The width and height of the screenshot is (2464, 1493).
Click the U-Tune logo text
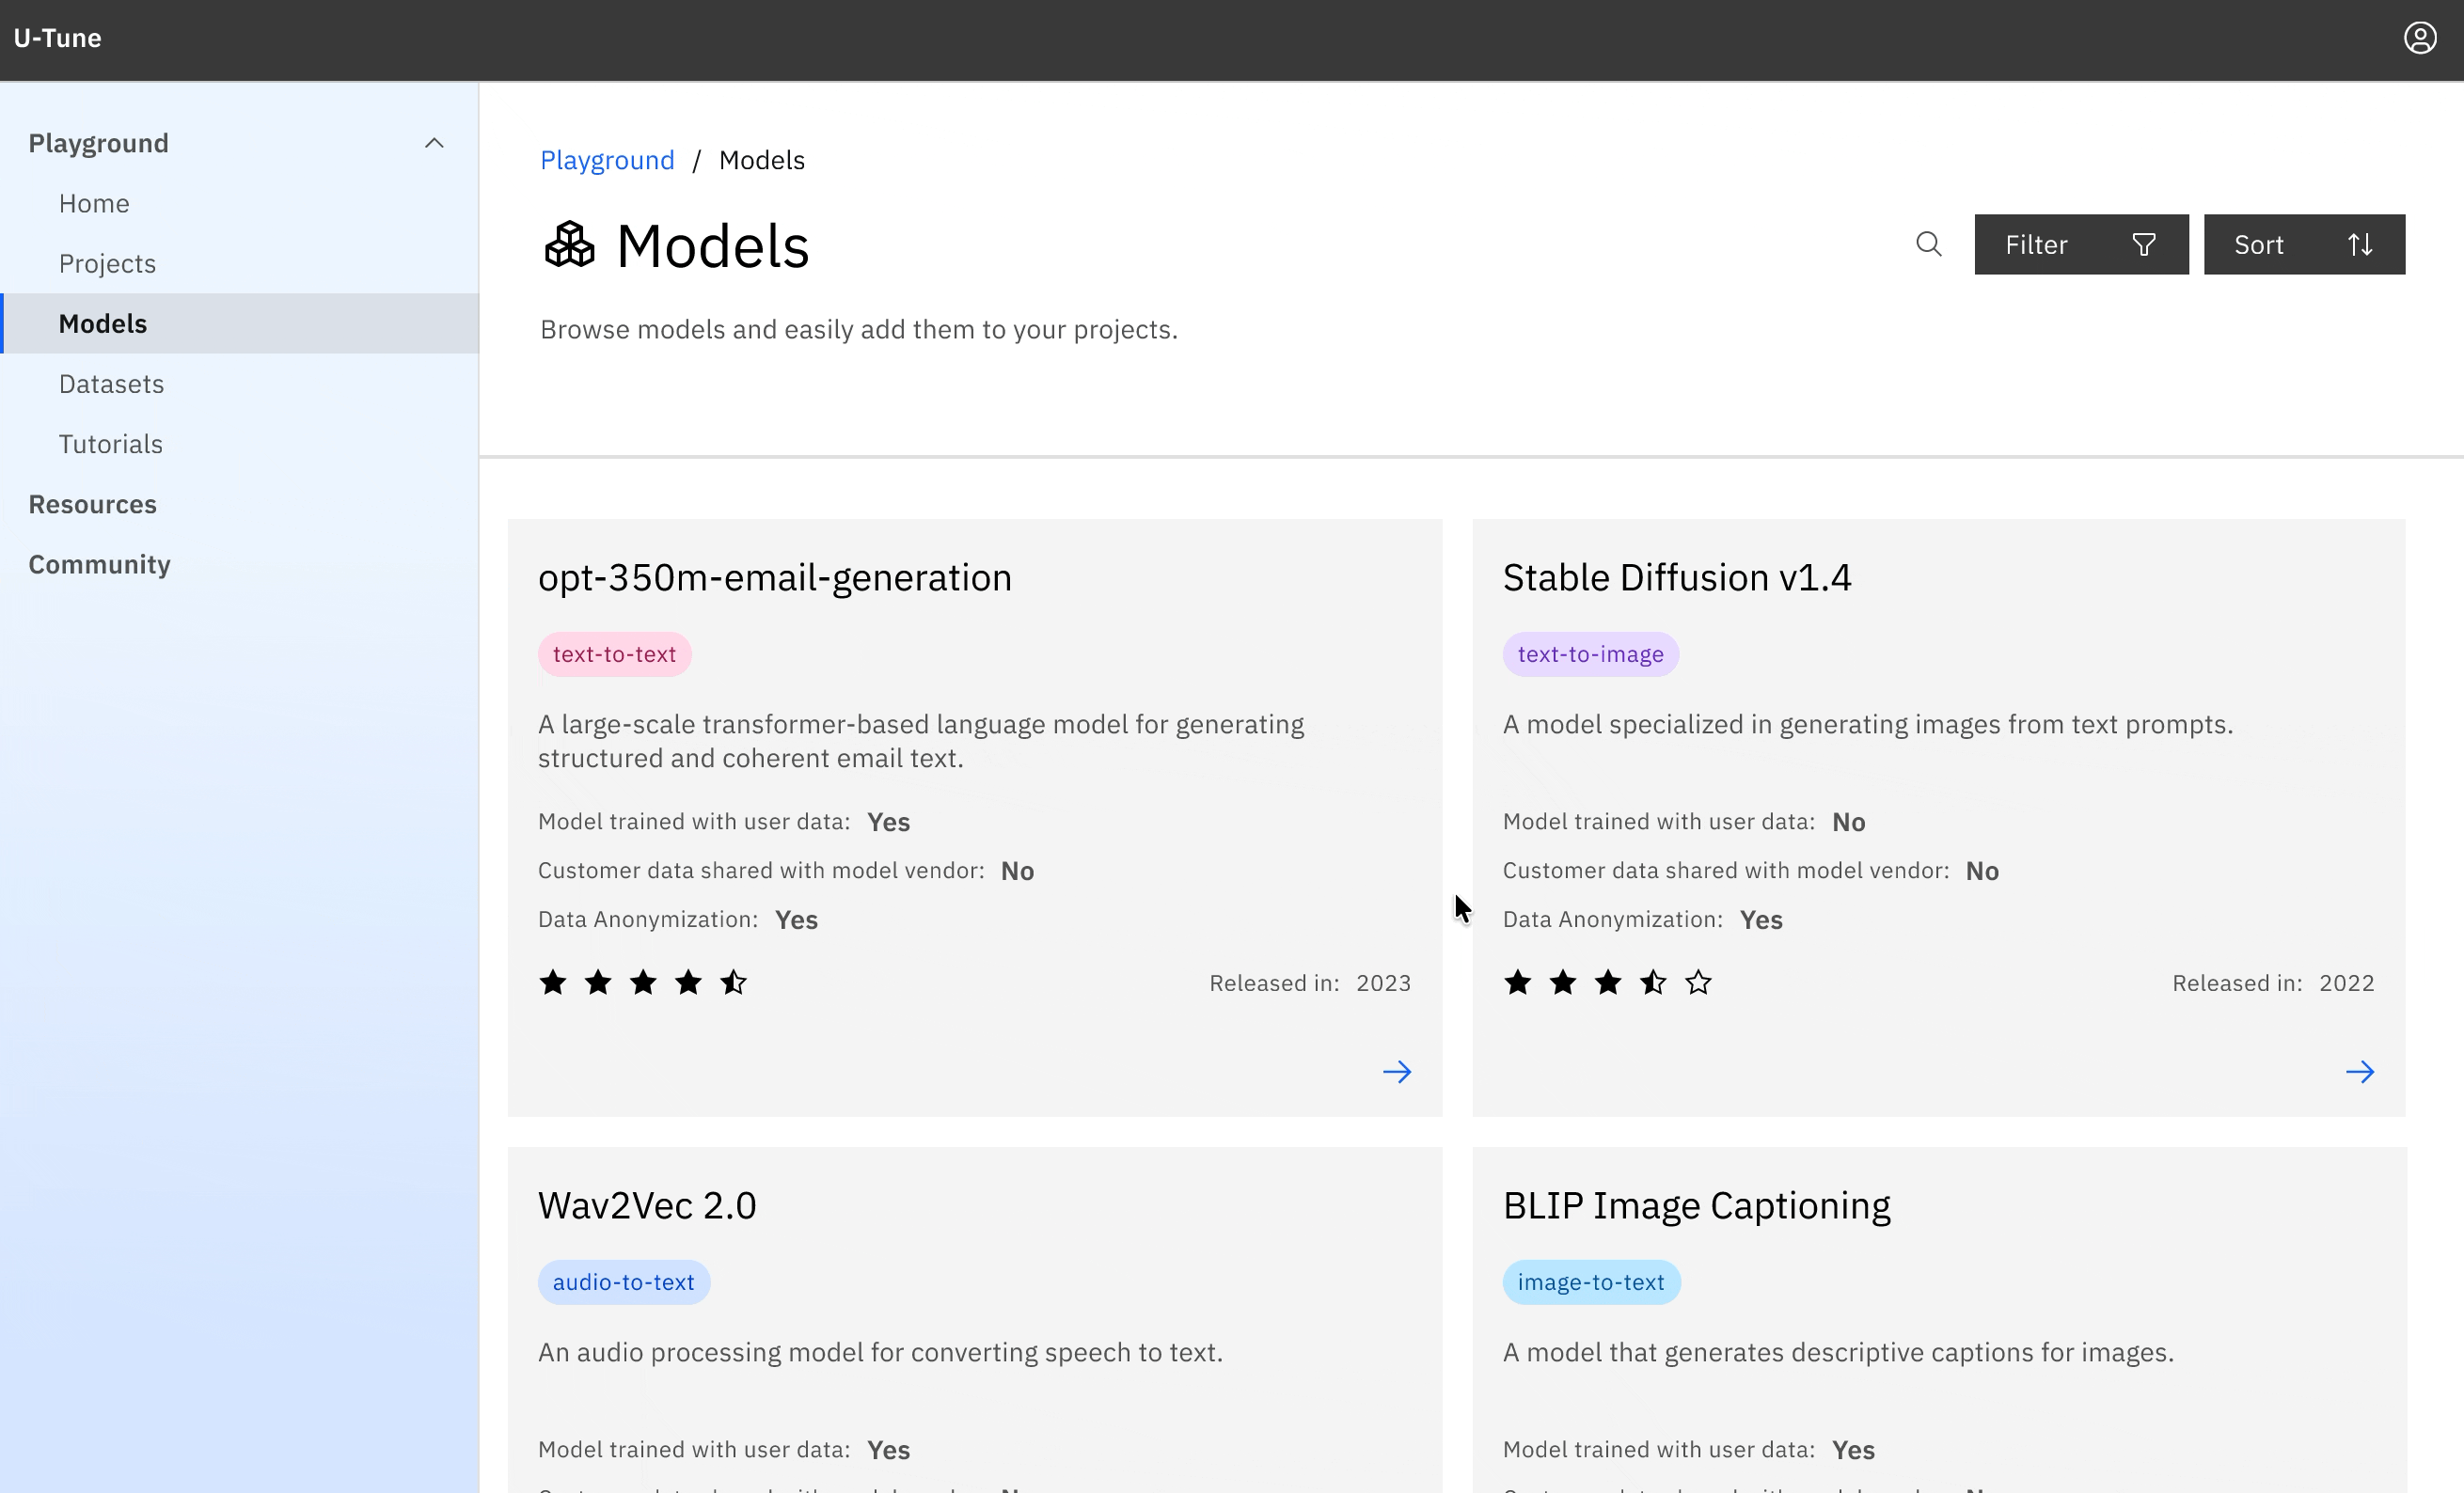coord(57,38)
